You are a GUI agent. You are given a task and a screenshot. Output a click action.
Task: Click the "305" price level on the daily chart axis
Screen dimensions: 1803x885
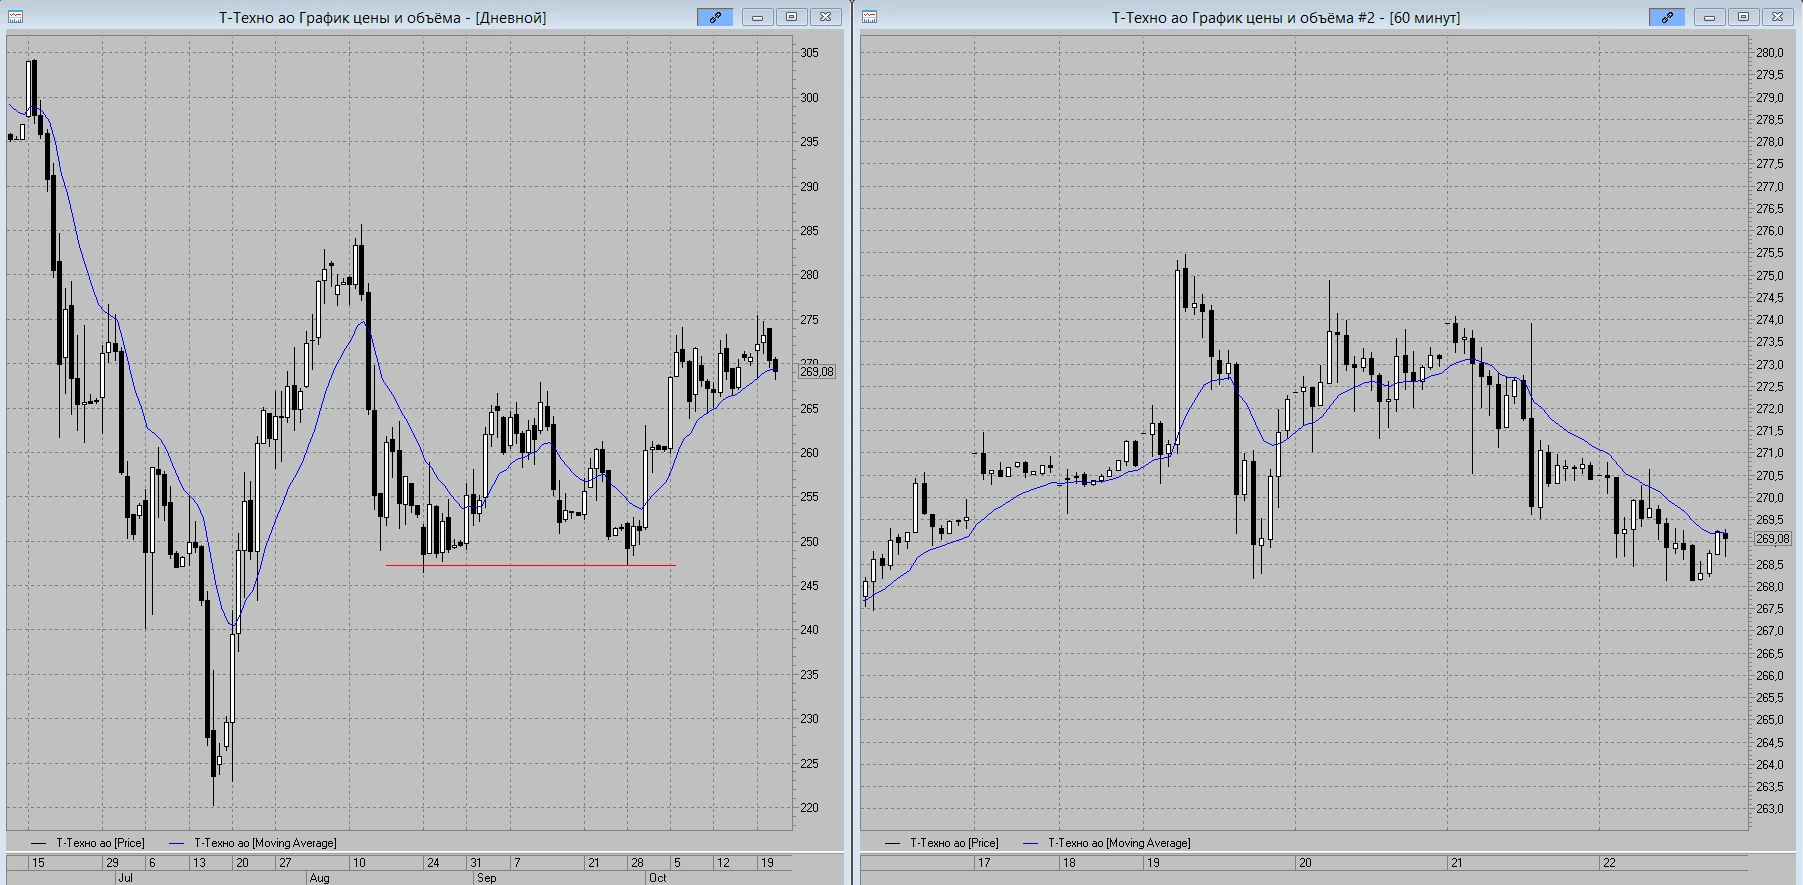(809, 53)
